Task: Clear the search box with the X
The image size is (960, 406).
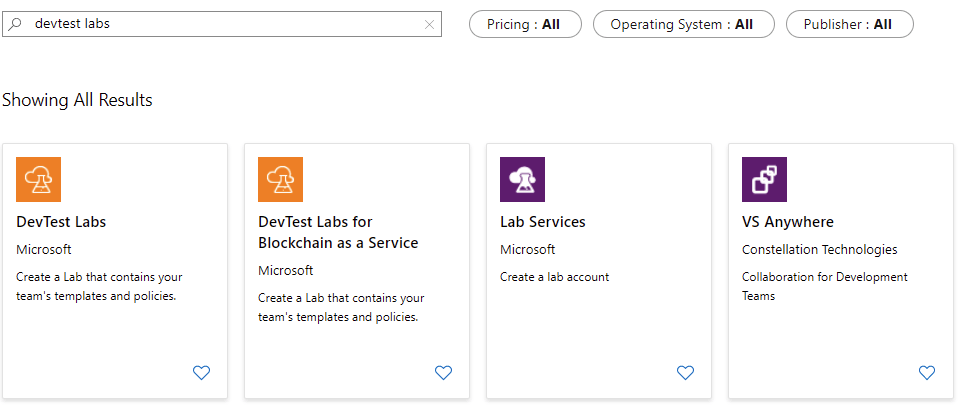Action: coord(429,24)
